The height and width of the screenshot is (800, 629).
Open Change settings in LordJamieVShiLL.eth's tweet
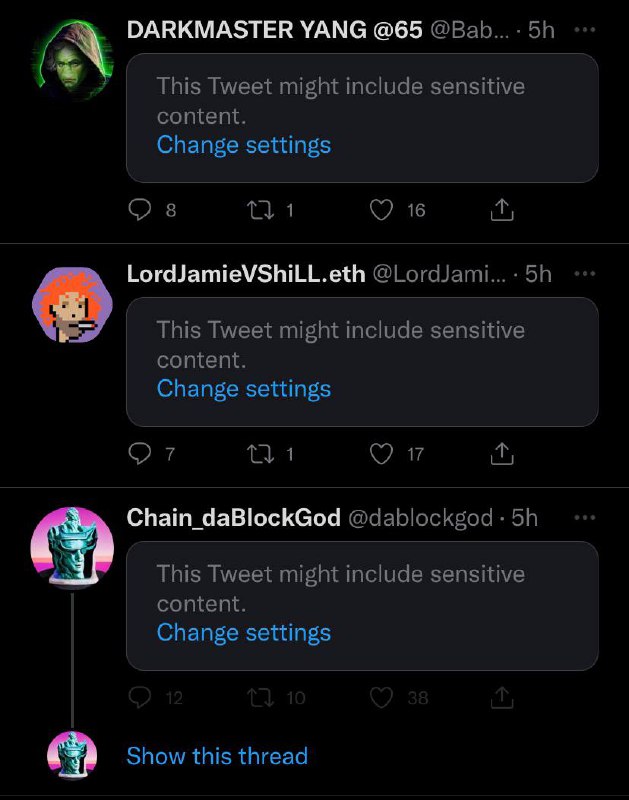click(x=244, y=389)
